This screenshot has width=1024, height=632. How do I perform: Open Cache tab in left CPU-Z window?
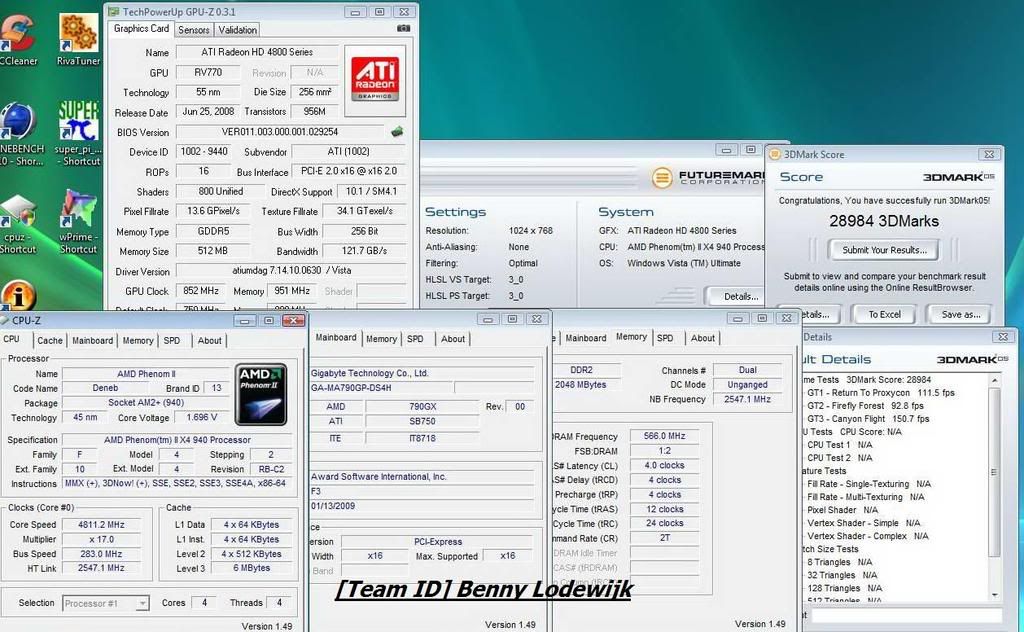point(50,341)
